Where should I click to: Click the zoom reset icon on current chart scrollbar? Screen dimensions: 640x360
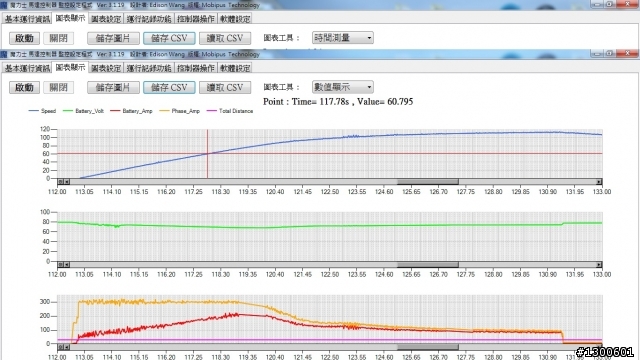[60, 347]
